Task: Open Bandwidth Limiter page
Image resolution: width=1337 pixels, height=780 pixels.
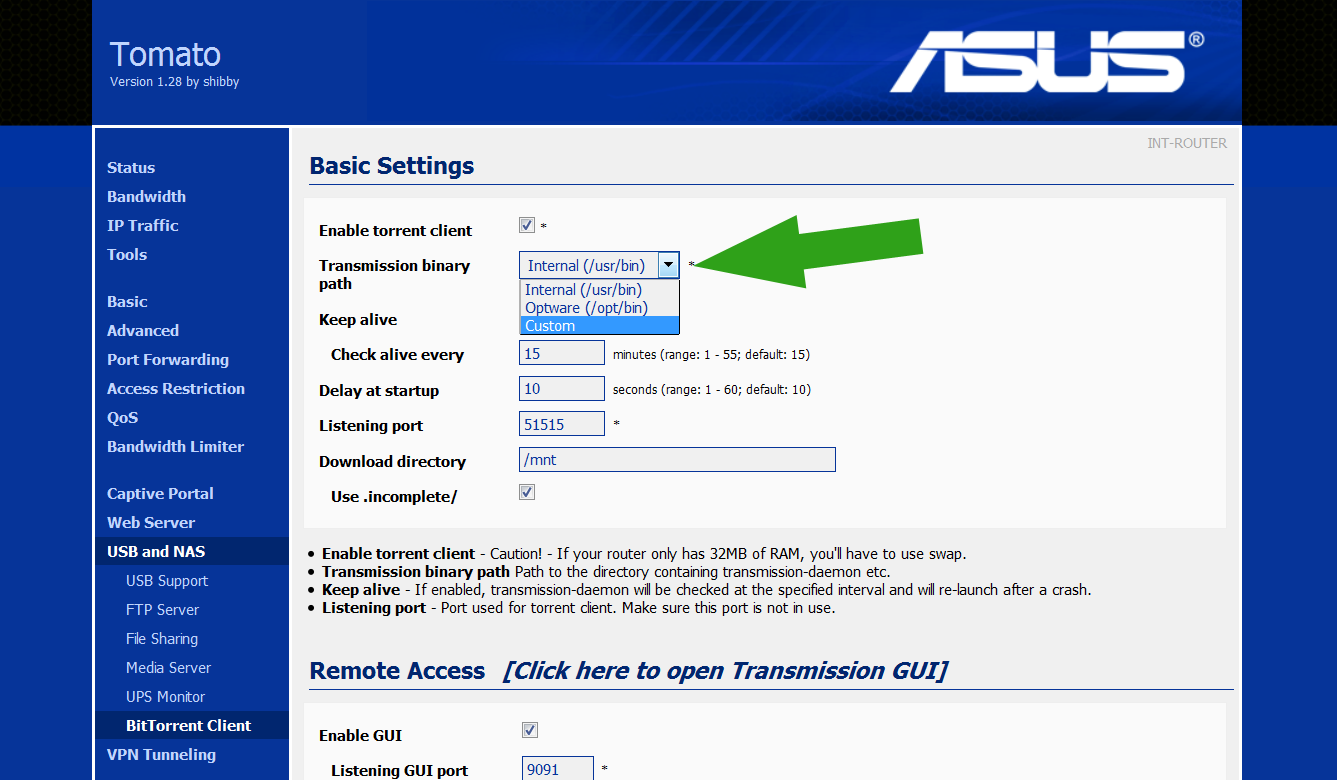Action: pyautogui.click(x=175, y=447)
